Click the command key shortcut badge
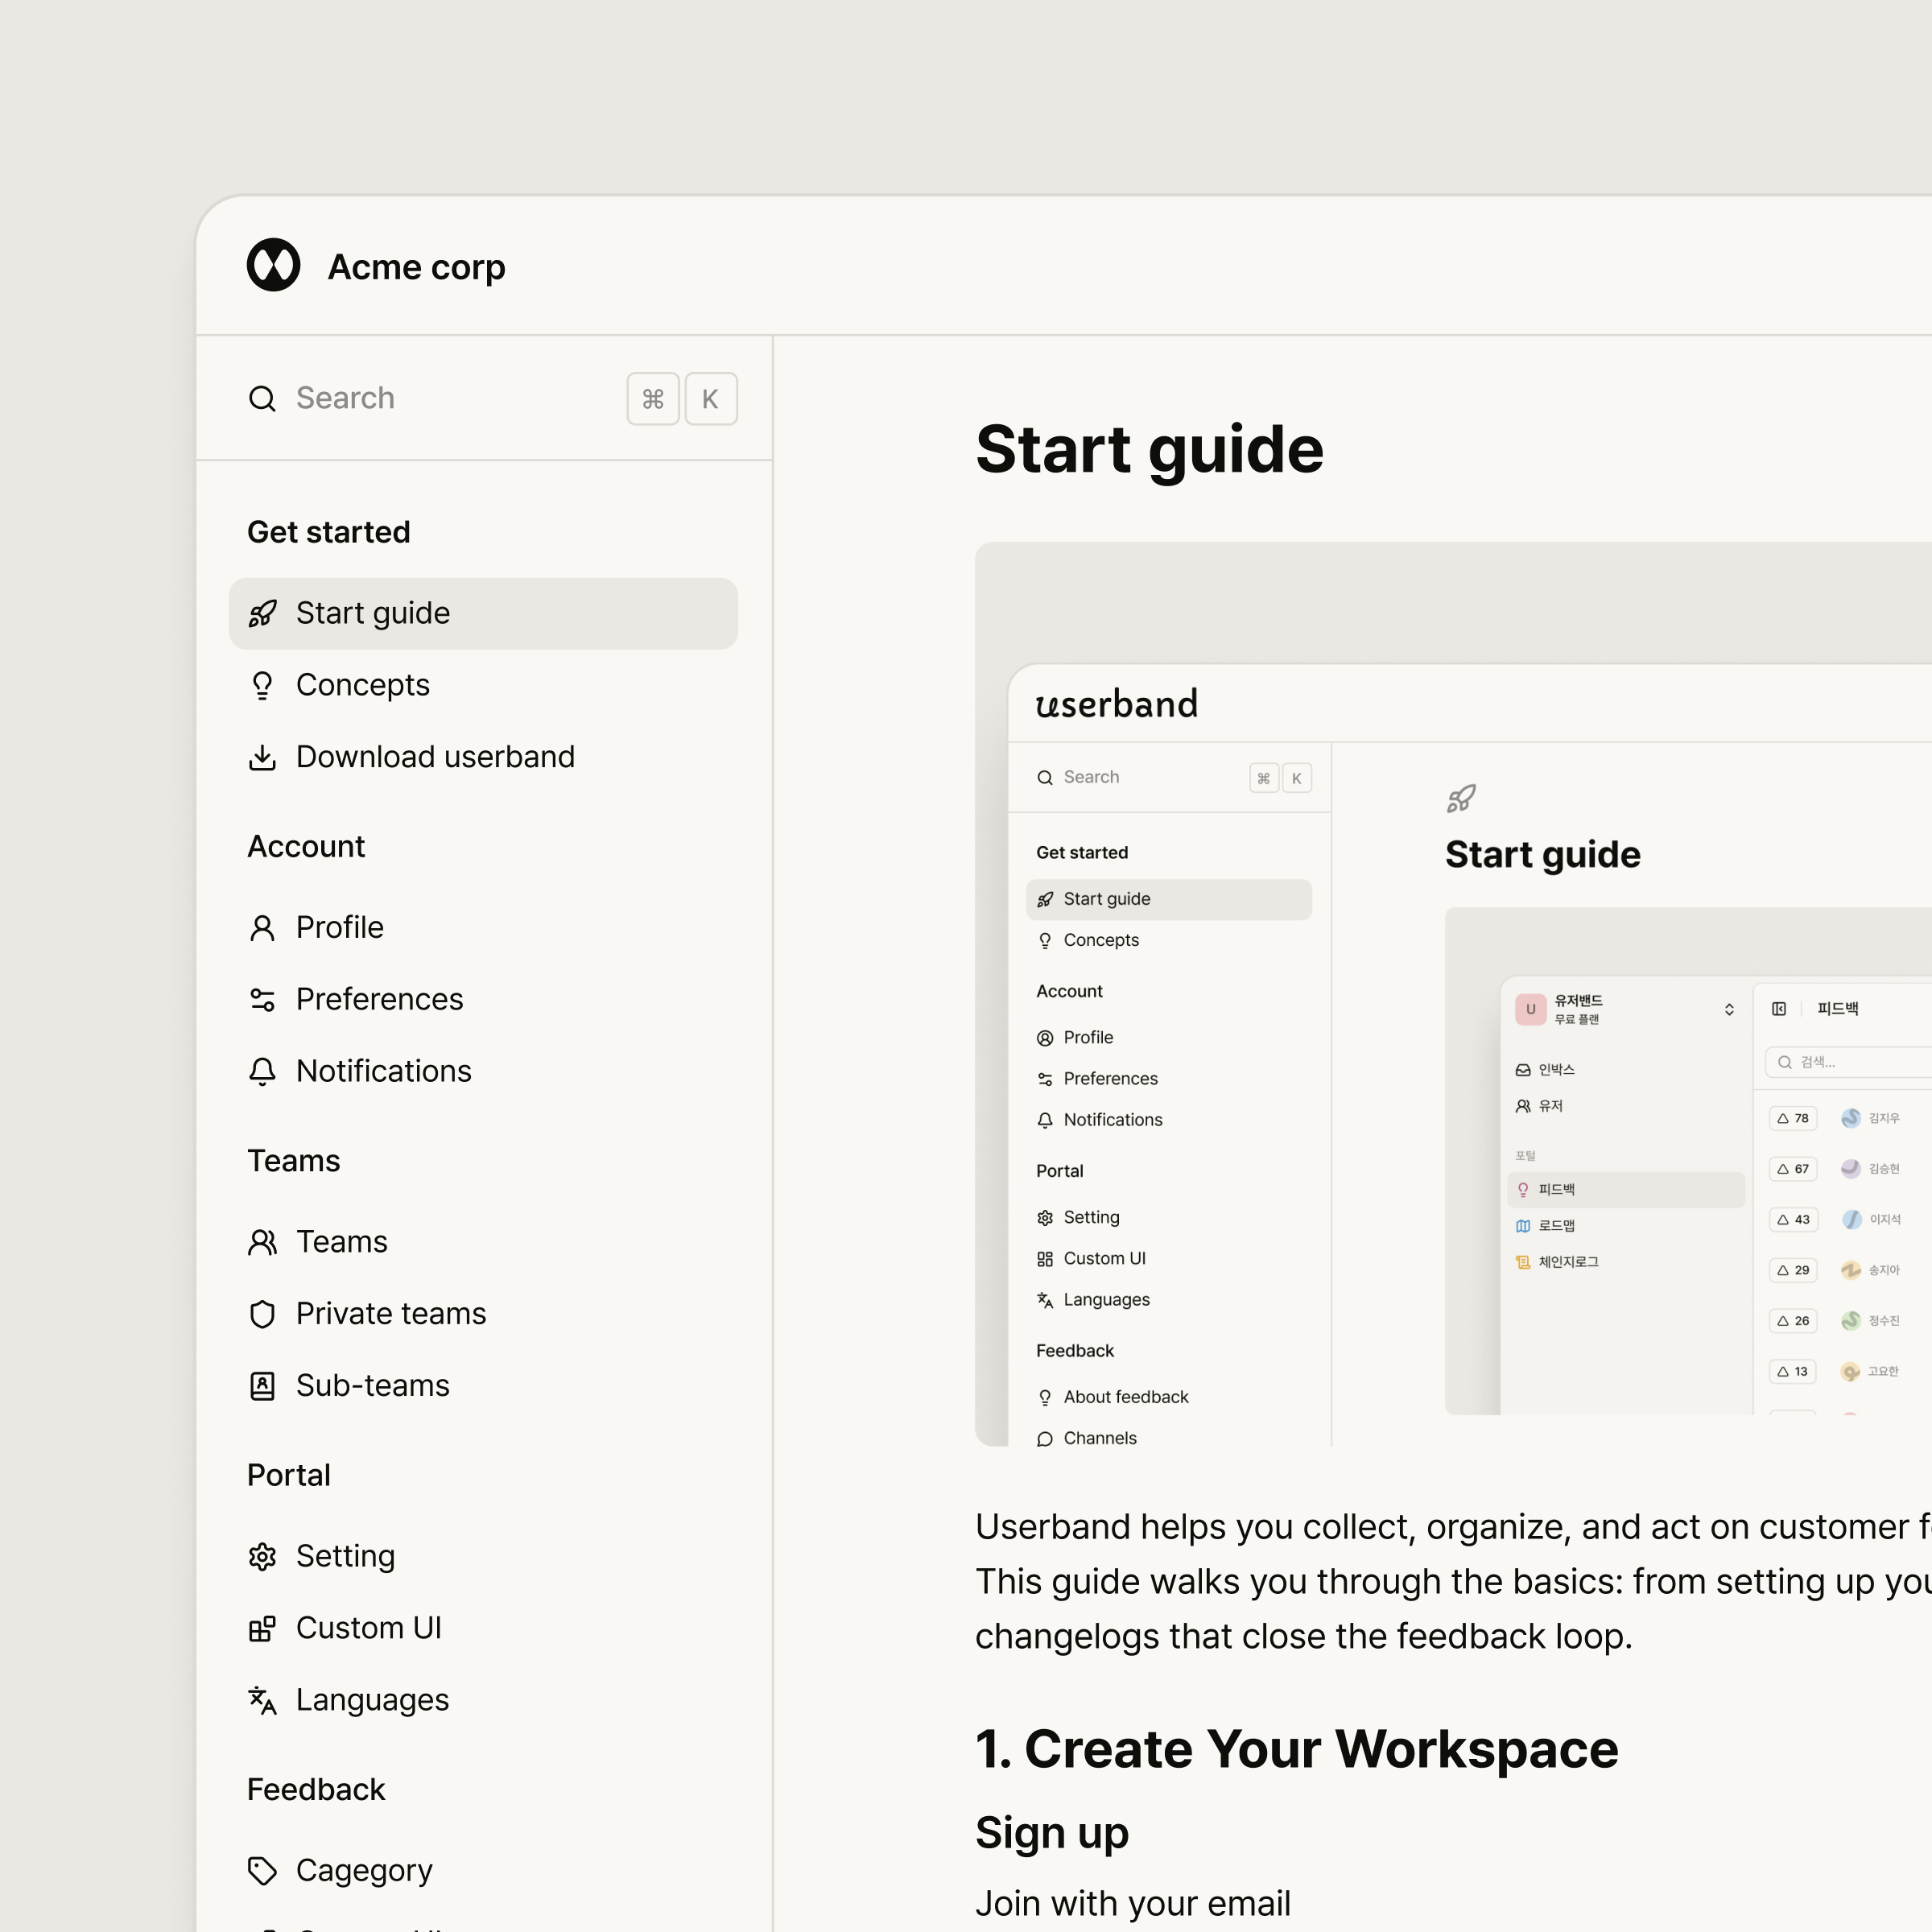Image resolution: width=1932 pixels, height=1932 pixels. [653, 399]
